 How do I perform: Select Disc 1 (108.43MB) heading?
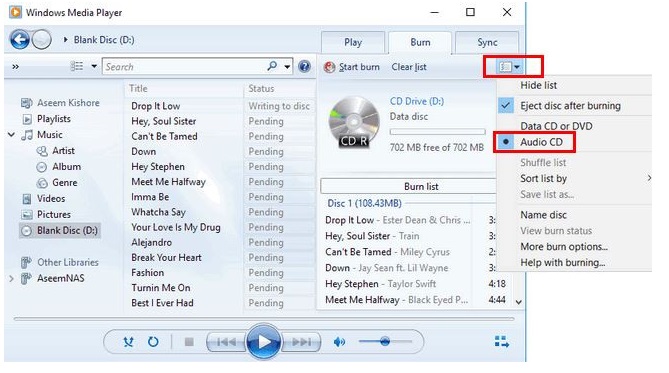[364, 203]
